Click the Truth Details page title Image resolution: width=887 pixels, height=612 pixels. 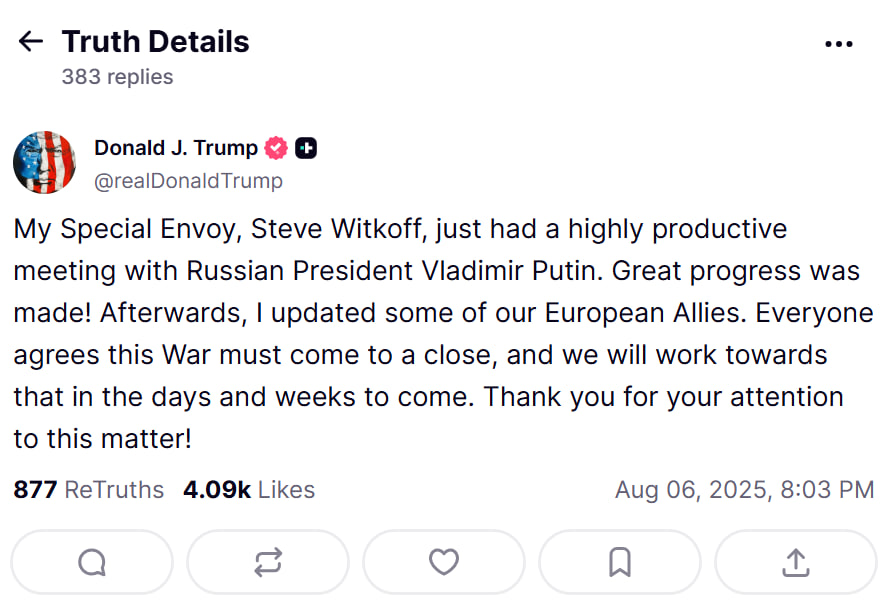155,42
